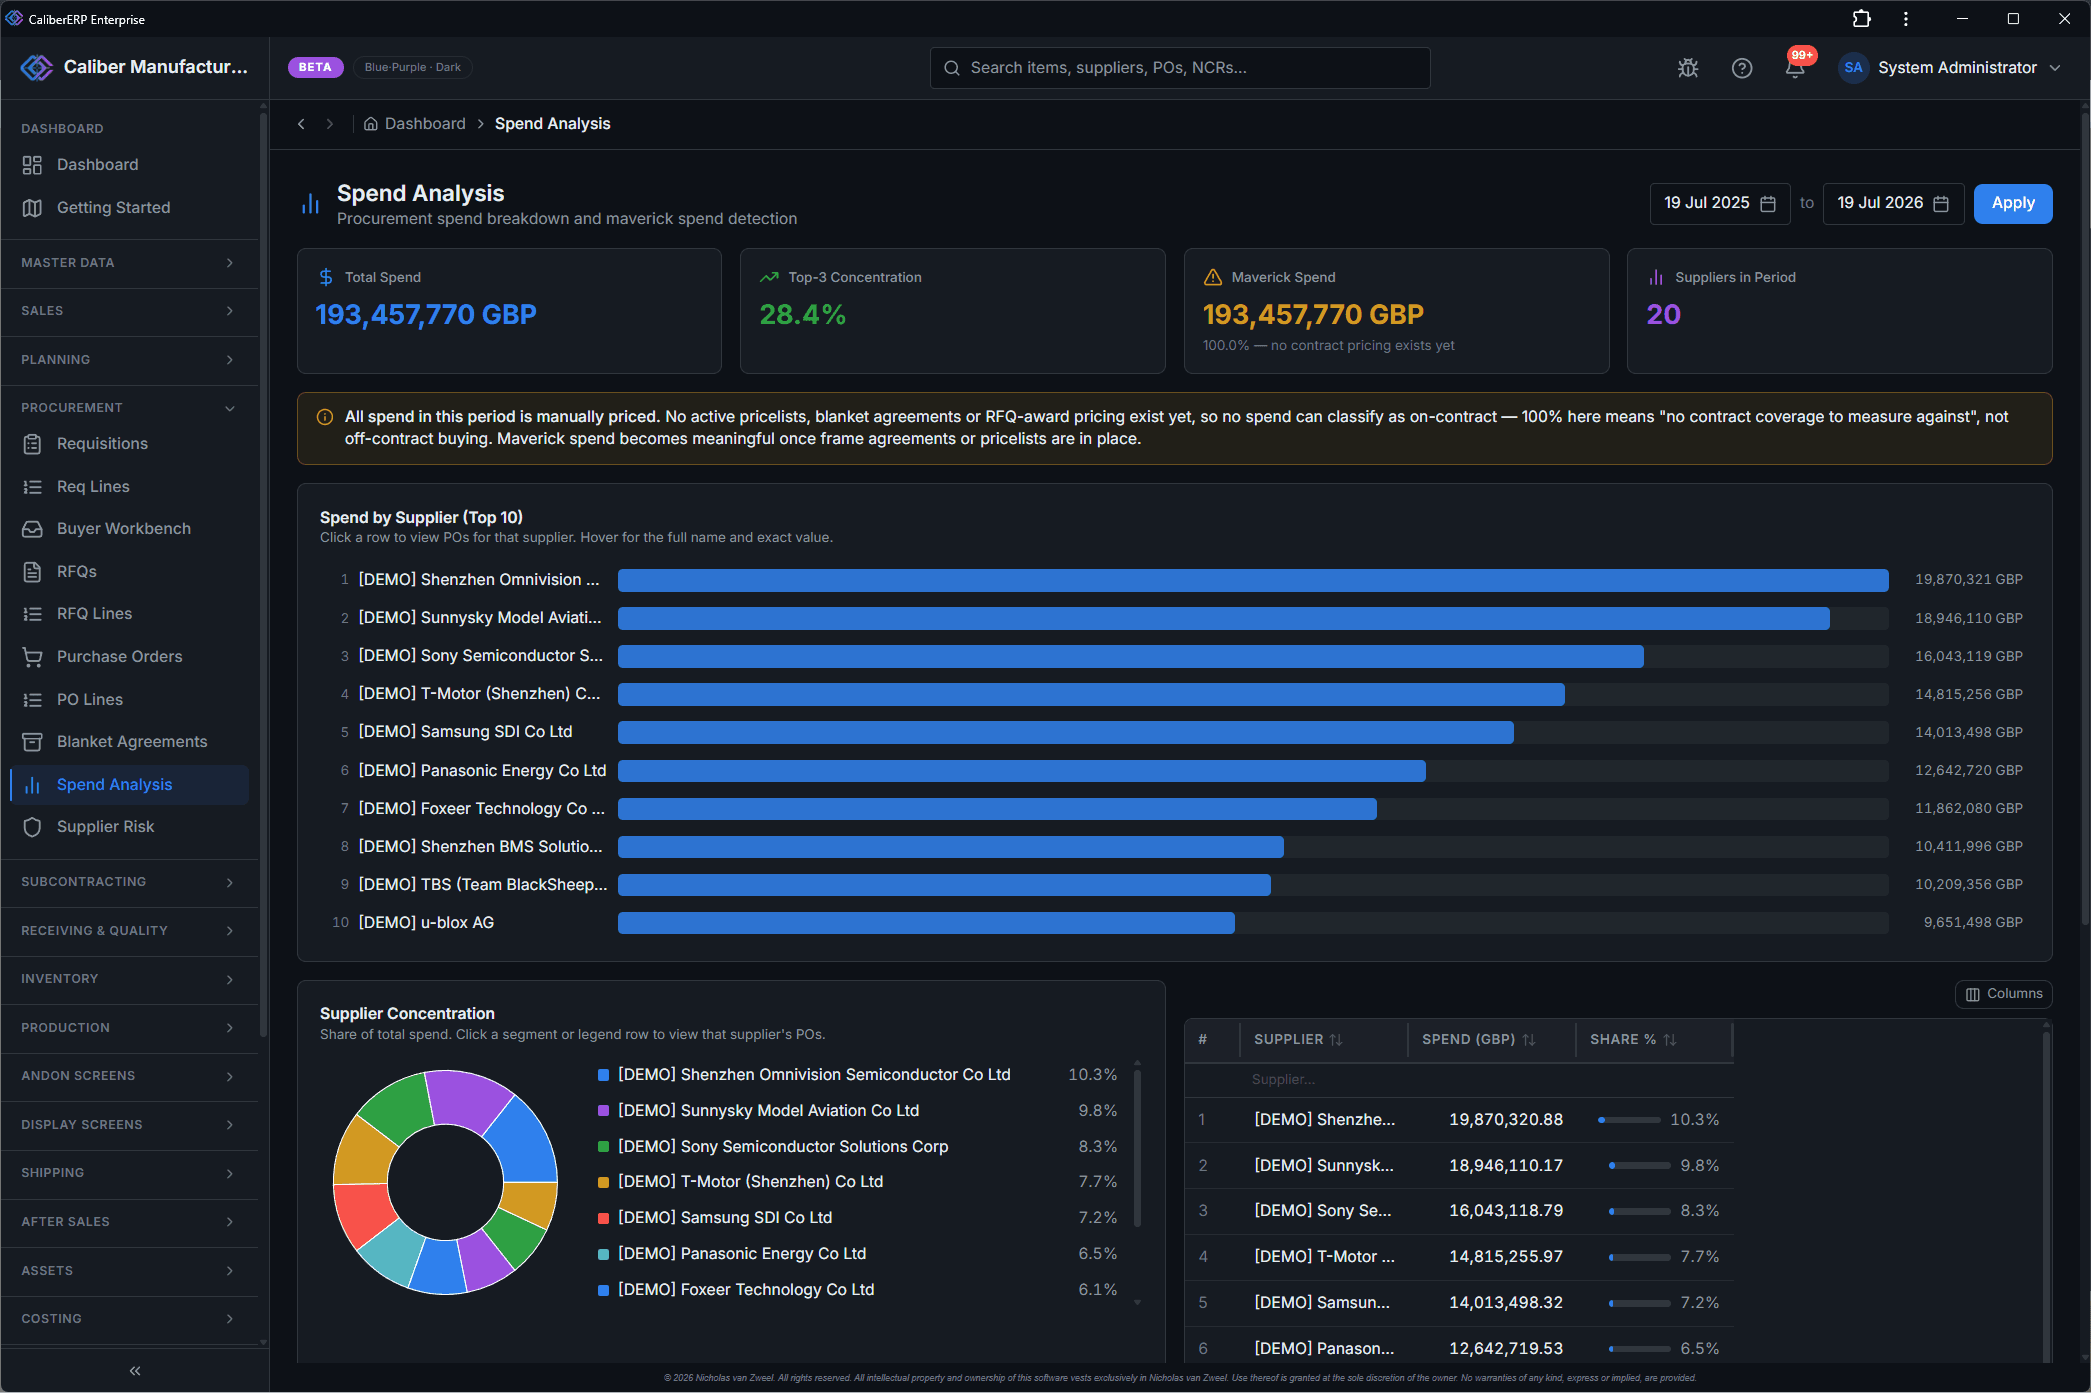Click the BETA badge
Screen dimensions: 2091x1393
pos(315,67)
